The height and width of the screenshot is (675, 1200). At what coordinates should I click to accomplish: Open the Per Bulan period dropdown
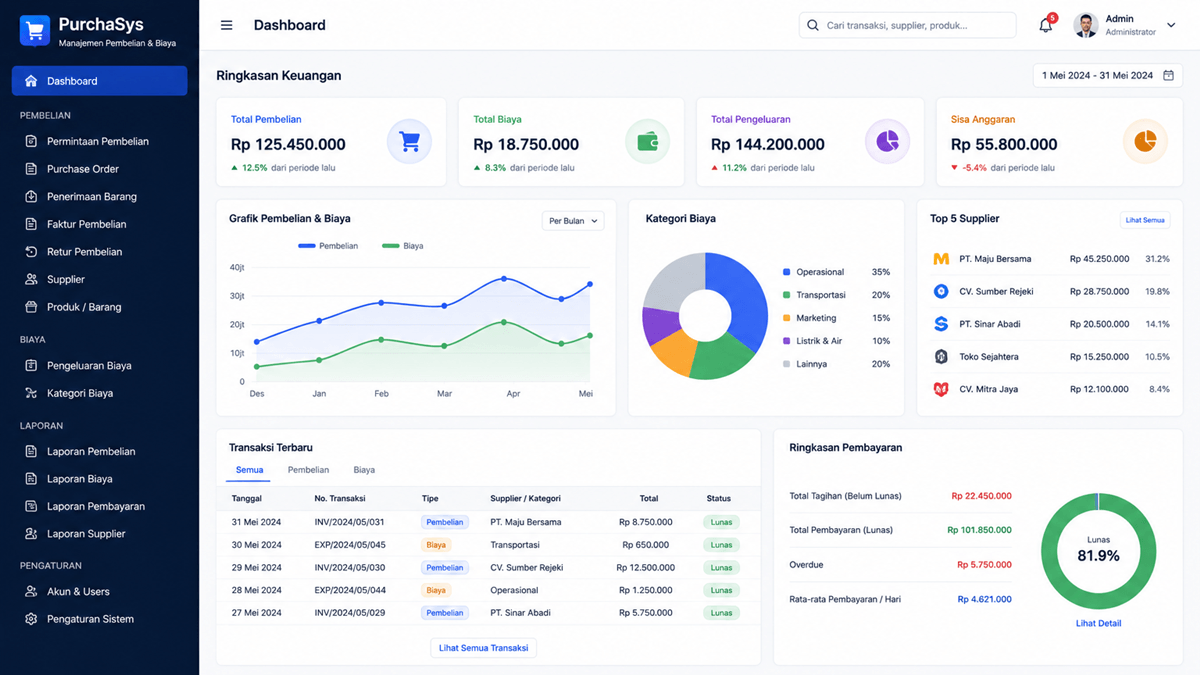coord(573,221)
